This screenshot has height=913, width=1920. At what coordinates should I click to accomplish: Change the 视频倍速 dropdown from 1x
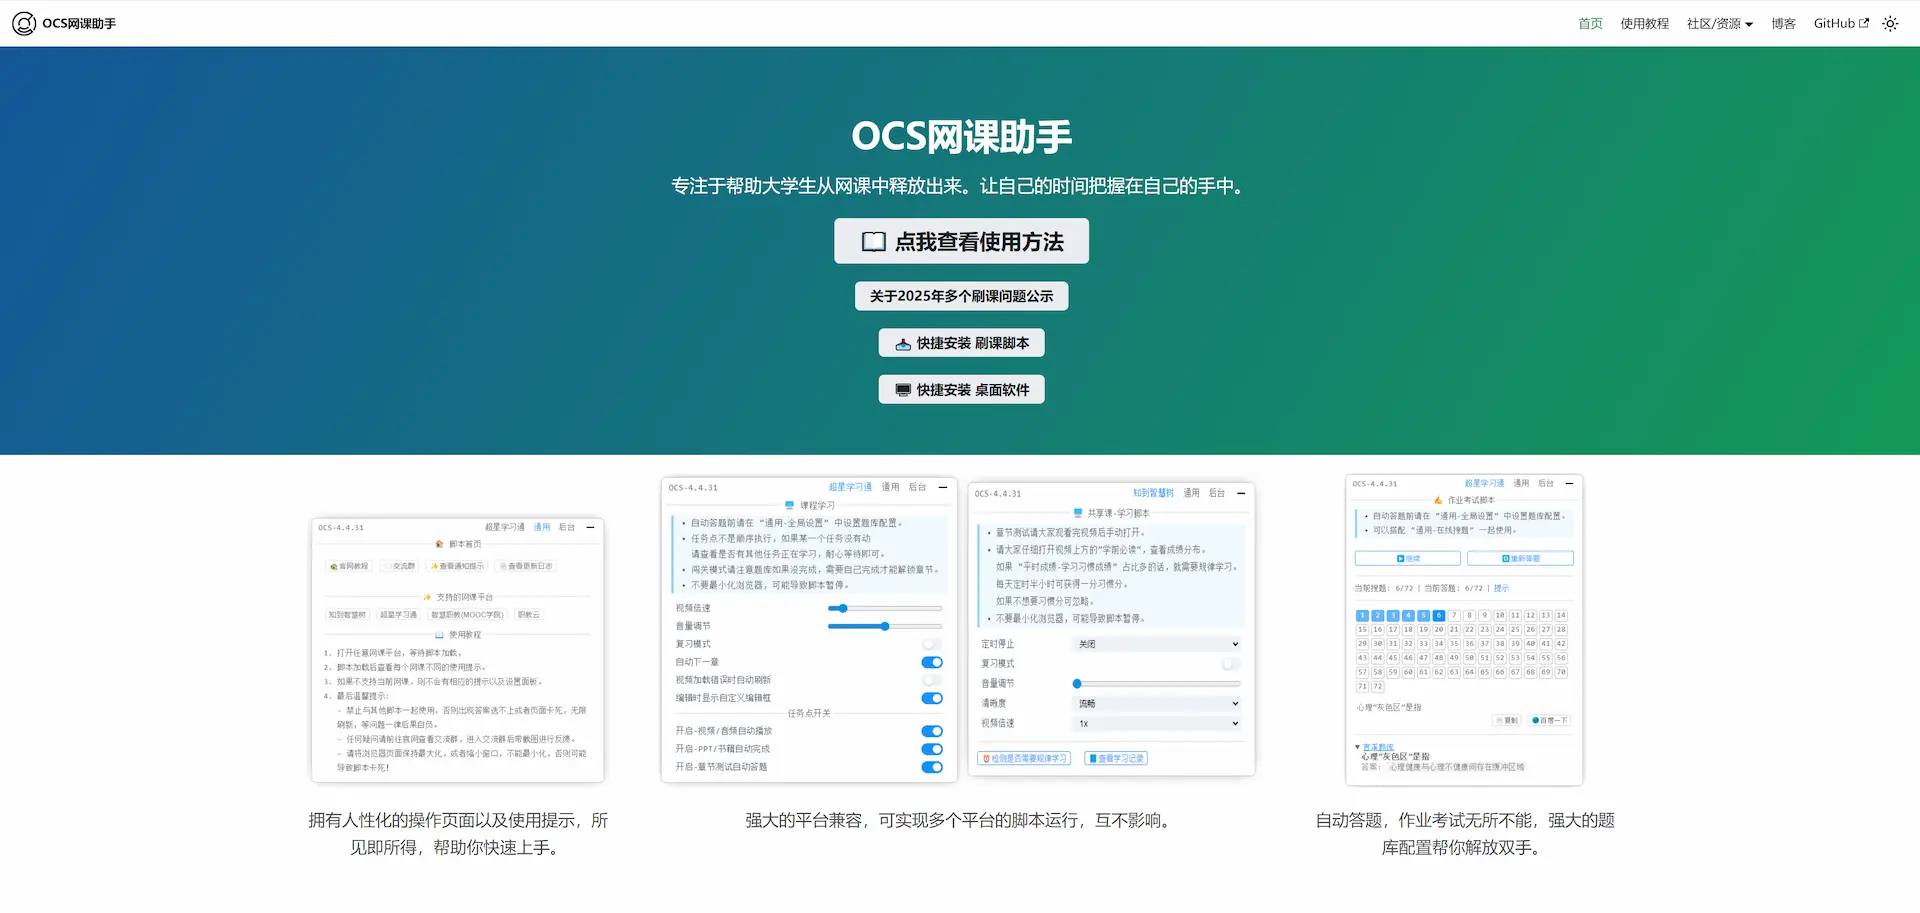(1155, 723)
